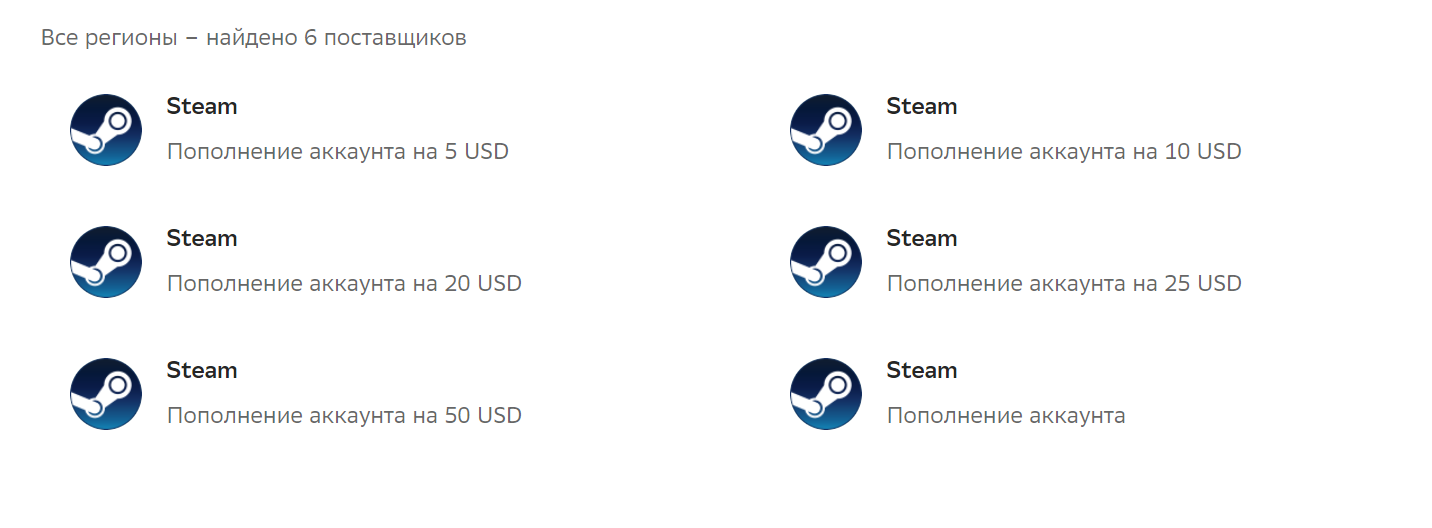
Task: Select 'Пополнение аккаунта на 20 USD'
Action: 344,284
